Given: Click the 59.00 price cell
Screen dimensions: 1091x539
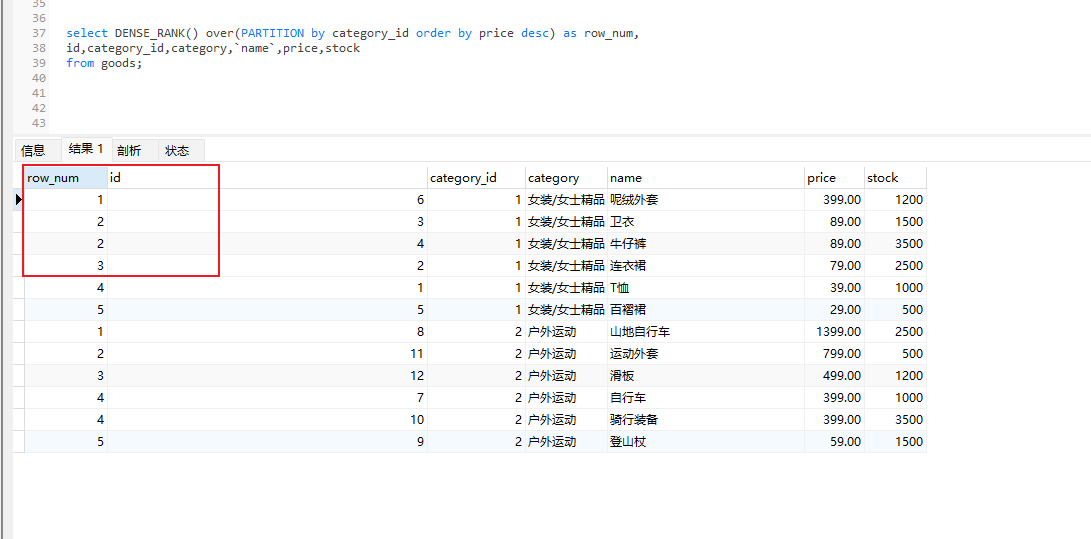Looking at the screenshot, I should [834, 442].
